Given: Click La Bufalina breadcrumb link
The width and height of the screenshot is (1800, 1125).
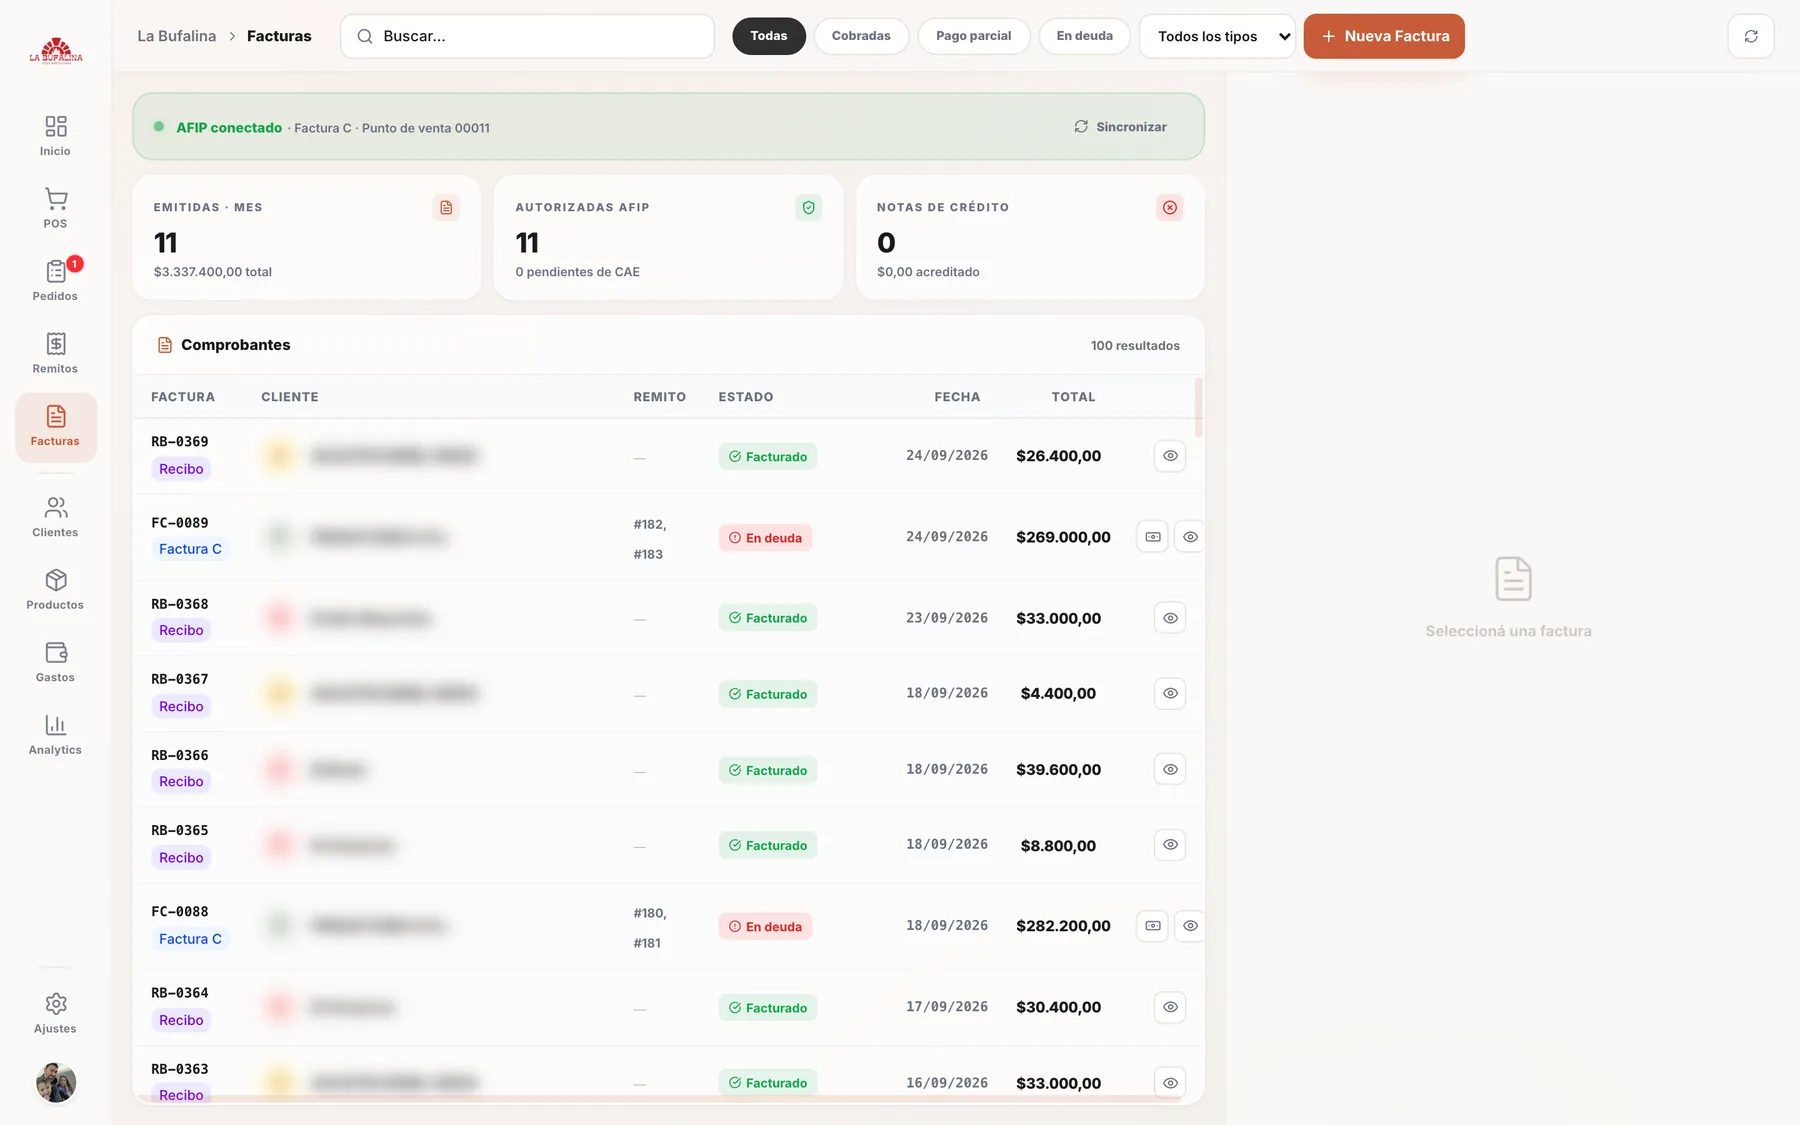Looking at the screenshot, I should 176,36.
